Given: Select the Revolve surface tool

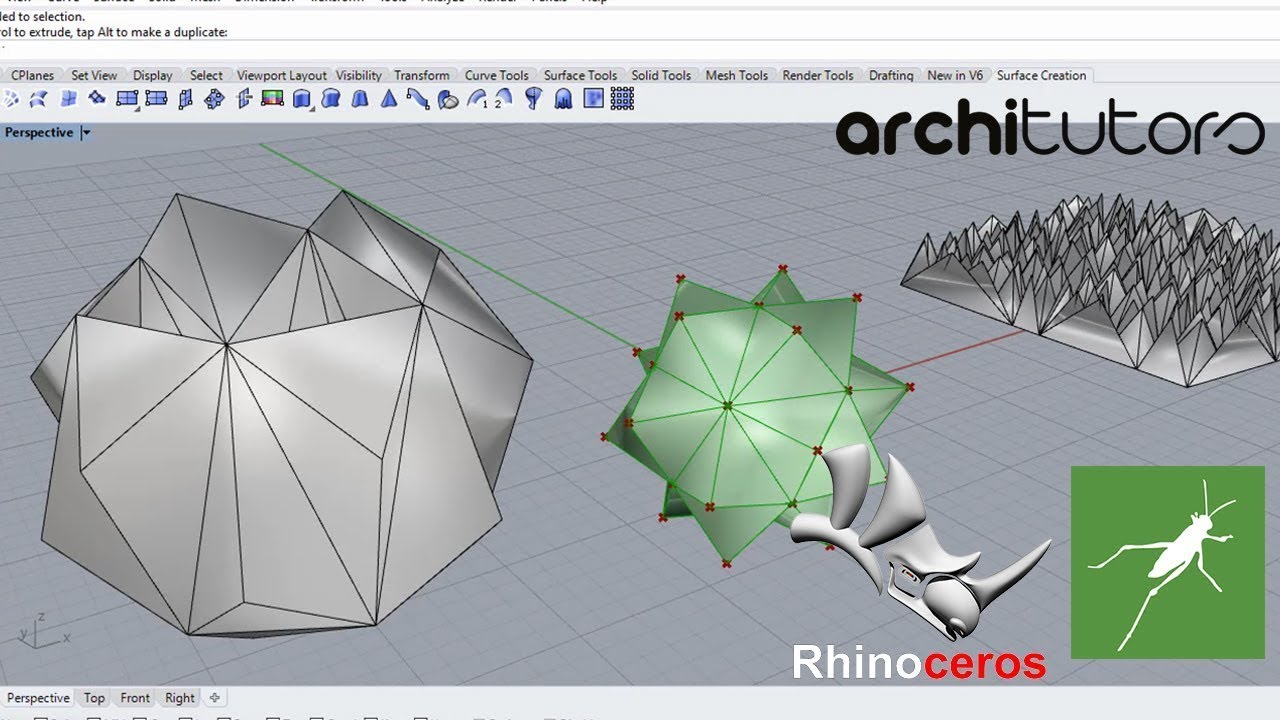Looking at the screenshot, I should pyautogui.click(x=533, y=99).
